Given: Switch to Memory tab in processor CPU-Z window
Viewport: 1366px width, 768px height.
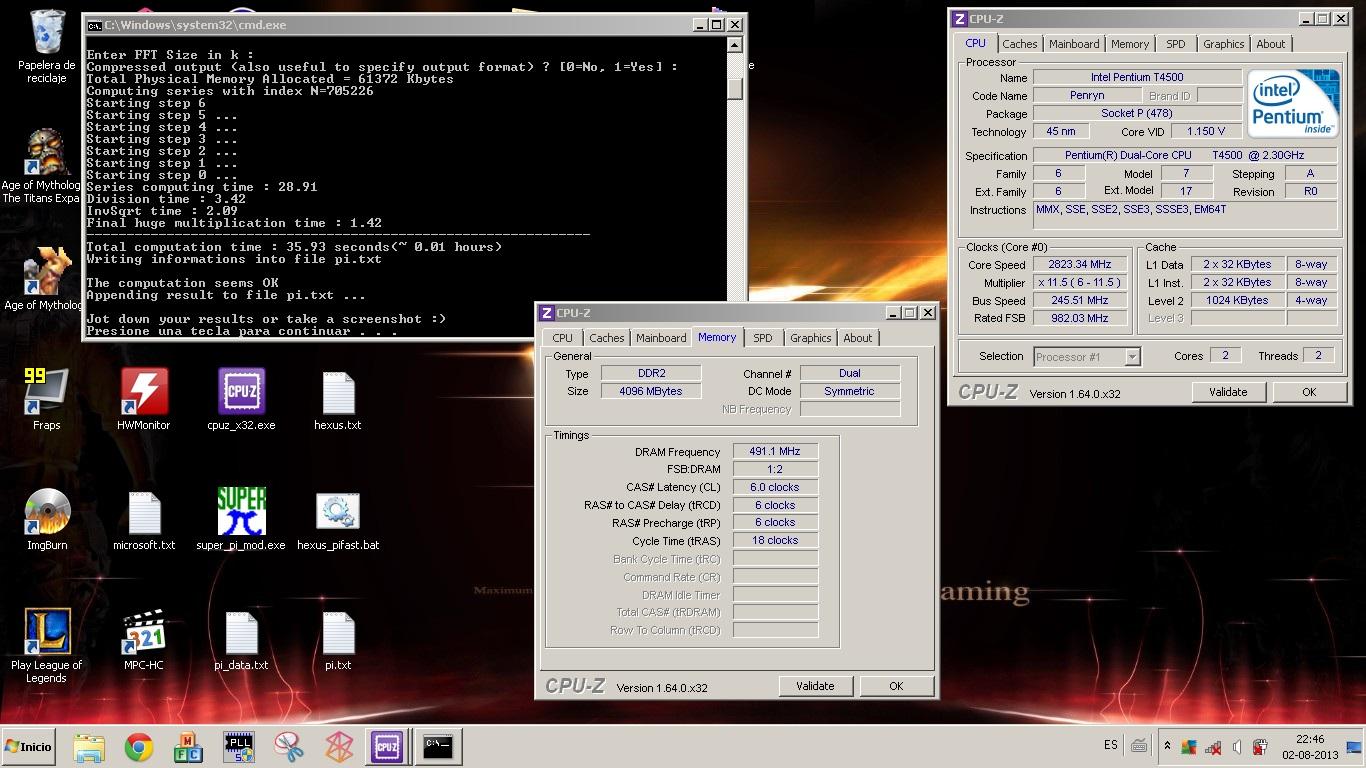Looking at the screenshot, I should (x=1130, y=44).
